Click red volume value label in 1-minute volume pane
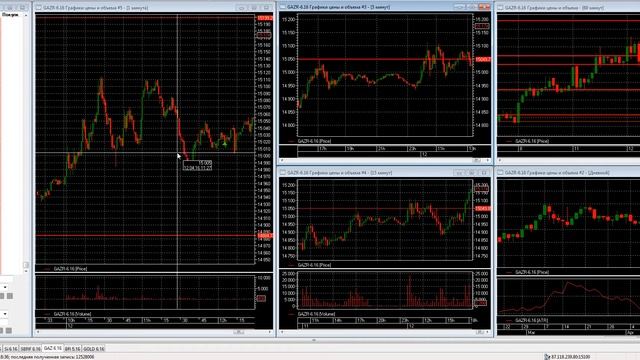 pyautogui.click(x=261, y=299)
